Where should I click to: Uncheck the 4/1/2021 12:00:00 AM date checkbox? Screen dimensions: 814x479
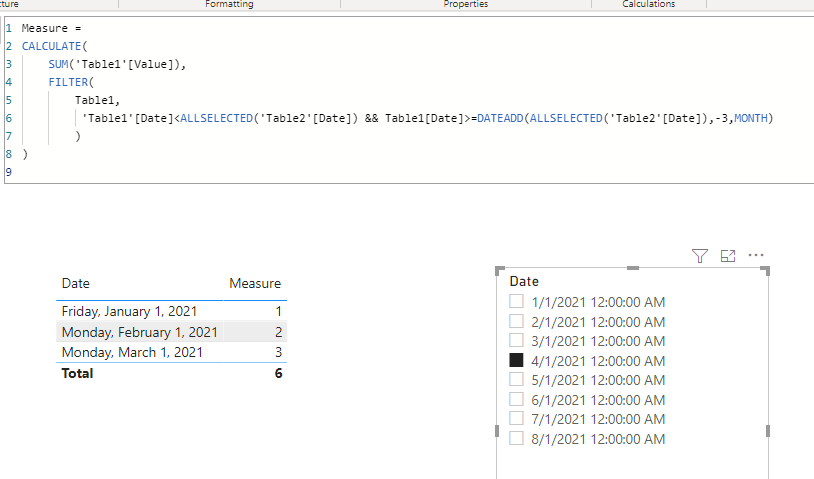pos(516,360)
